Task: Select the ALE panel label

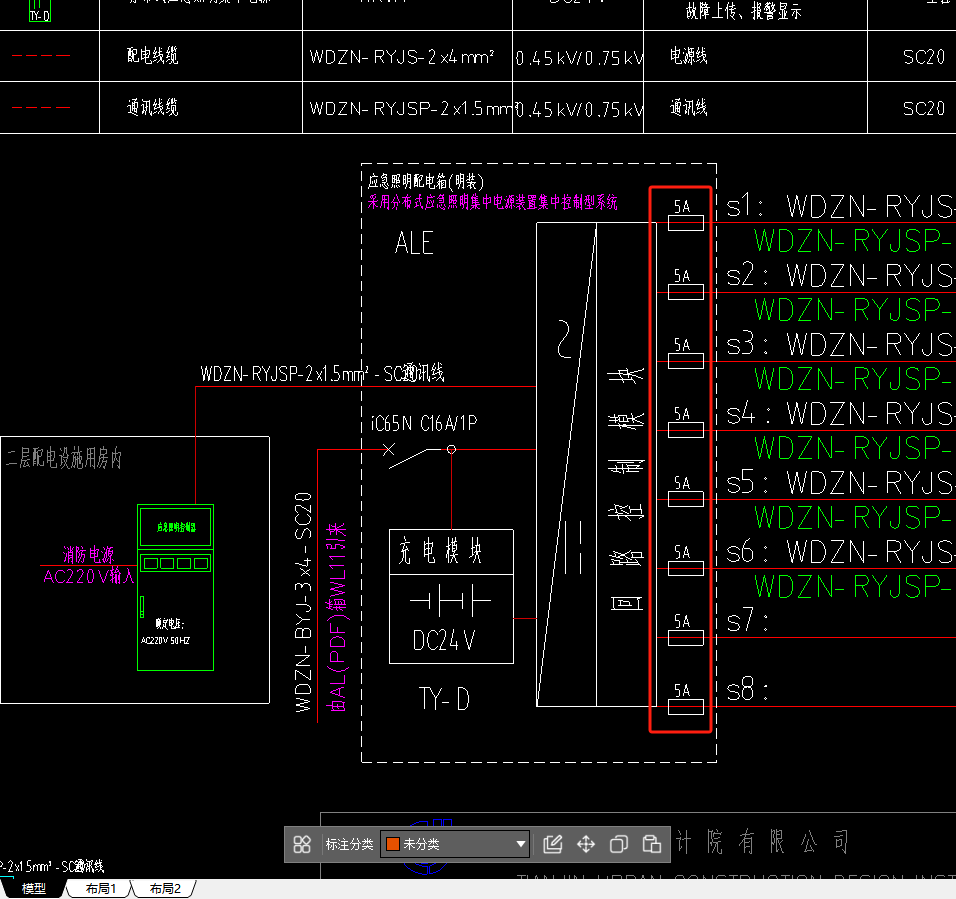Action: tap(414, 243)
